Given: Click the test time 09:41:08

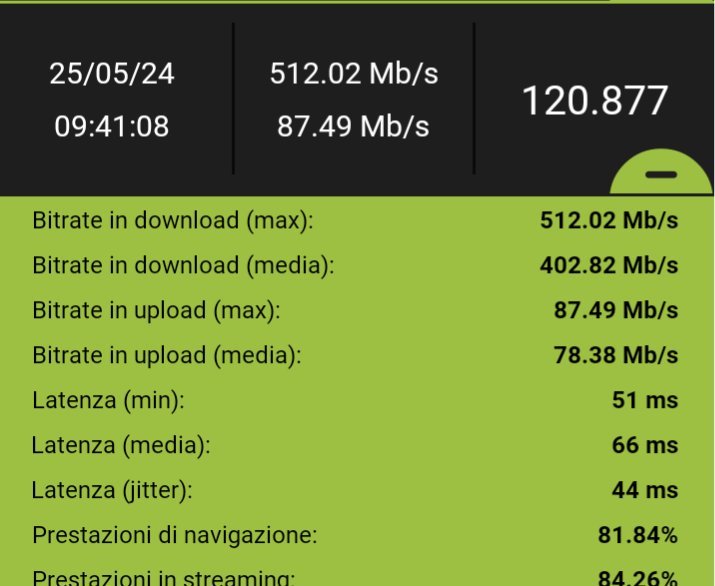Looking at the screenshot, I should 111,127.
